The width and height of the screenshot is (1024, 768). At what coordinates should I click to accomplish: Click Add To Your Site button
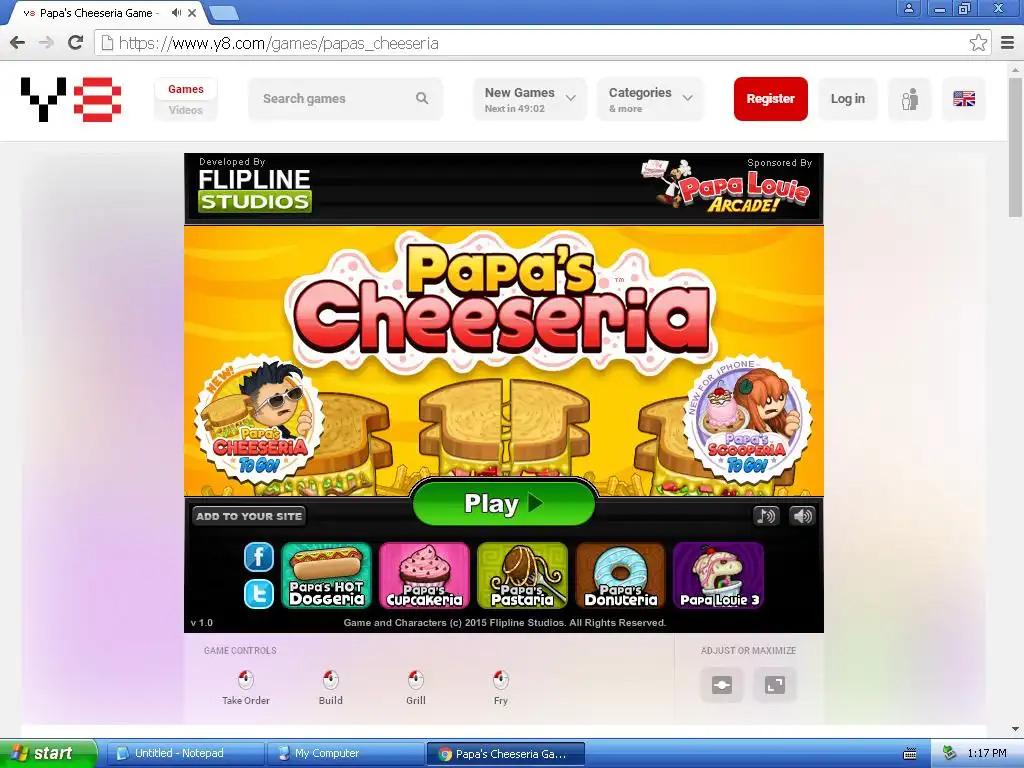[249, 516]
